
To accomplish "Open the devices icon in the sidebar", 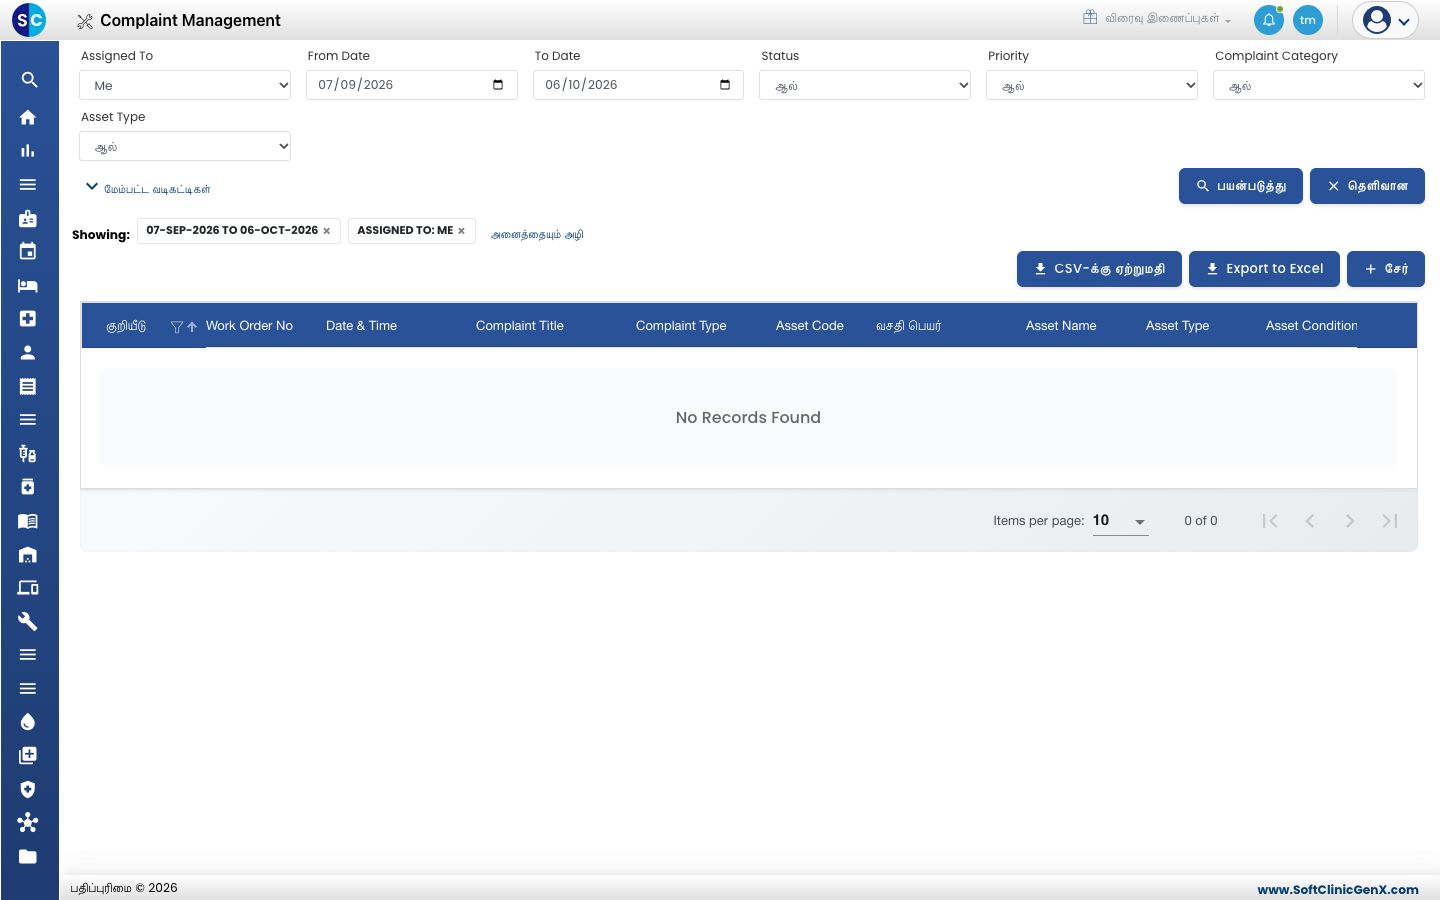I will pyautogui.click(x=28, y=588).
